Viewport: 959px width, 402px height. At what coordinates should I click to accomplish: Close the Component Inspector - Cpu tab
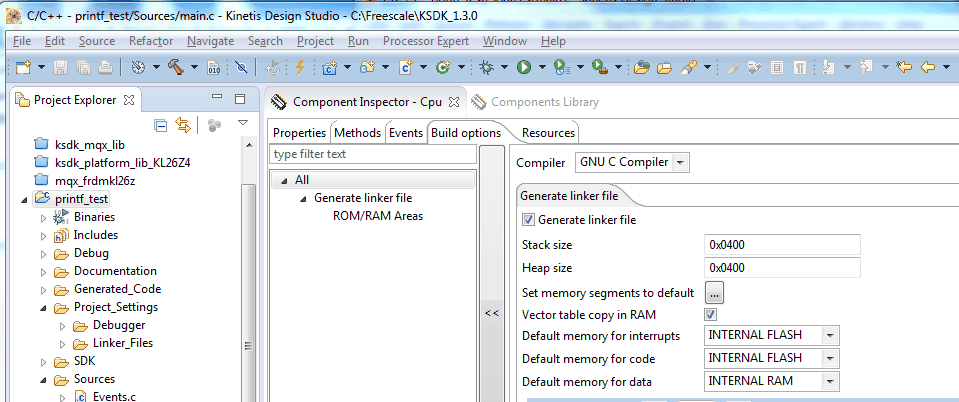click(453, 102)
